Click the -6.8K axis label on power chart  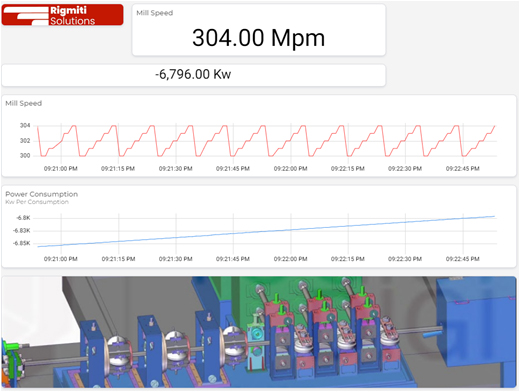[23, 218]
